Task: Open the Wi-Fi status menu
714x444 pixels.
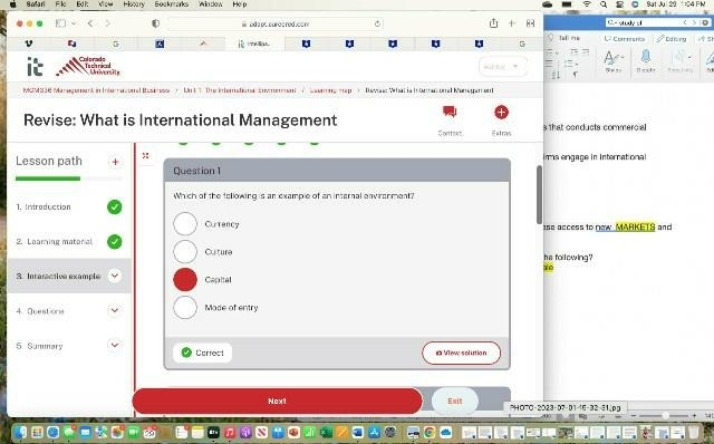Action: [x=587, y=4]
